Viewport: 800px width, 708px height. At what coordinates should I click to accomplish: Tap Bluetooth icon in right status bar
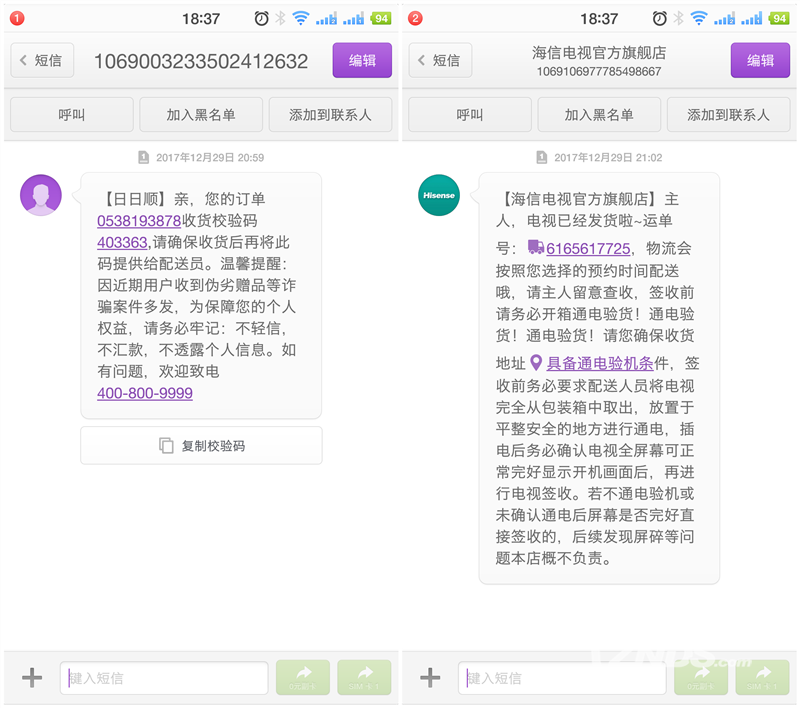coord(679,19)
